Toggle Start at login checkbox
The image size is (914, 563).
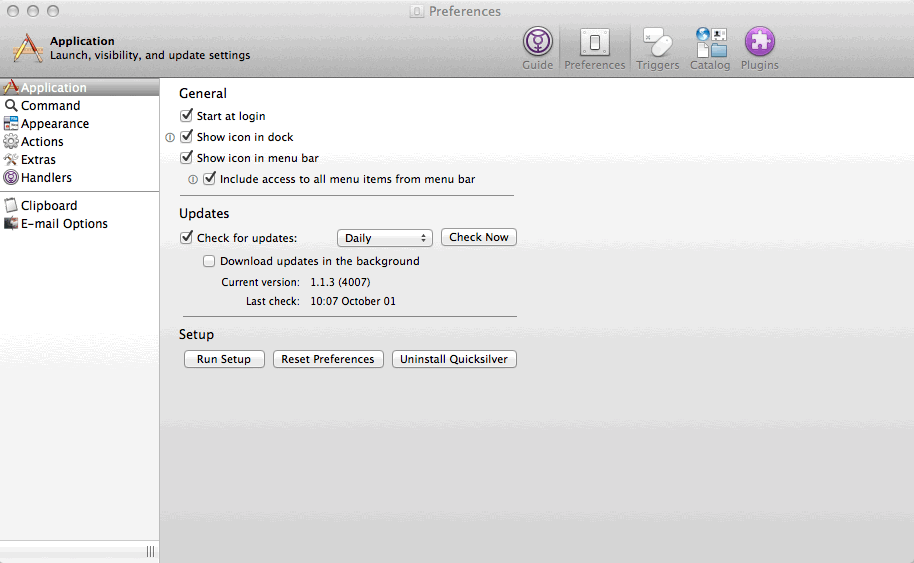point(187,115)
